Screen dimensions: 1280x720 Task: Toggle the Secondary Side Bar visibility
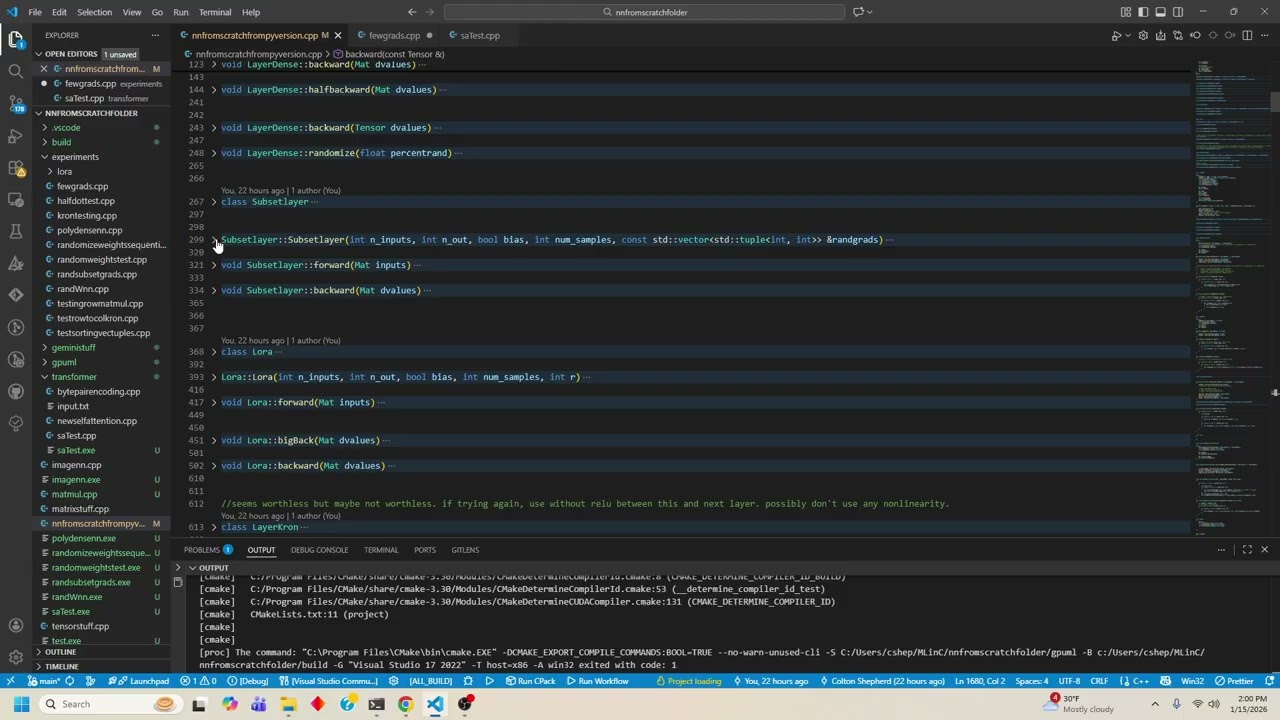[1178, 12]
